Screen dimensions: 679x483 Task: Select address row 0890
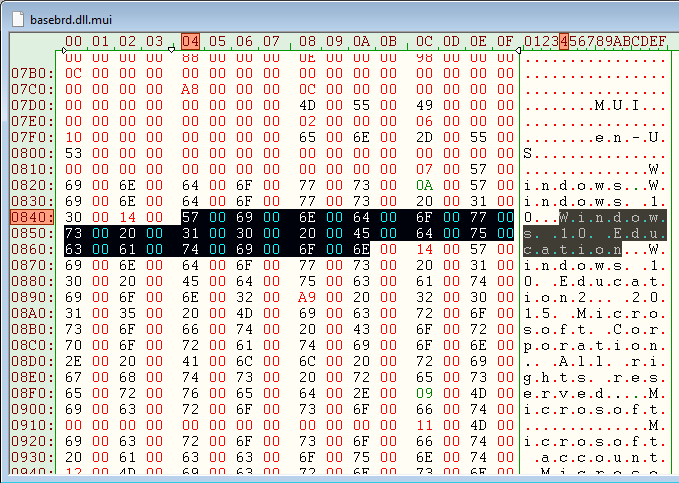click(x=32, y=297)
